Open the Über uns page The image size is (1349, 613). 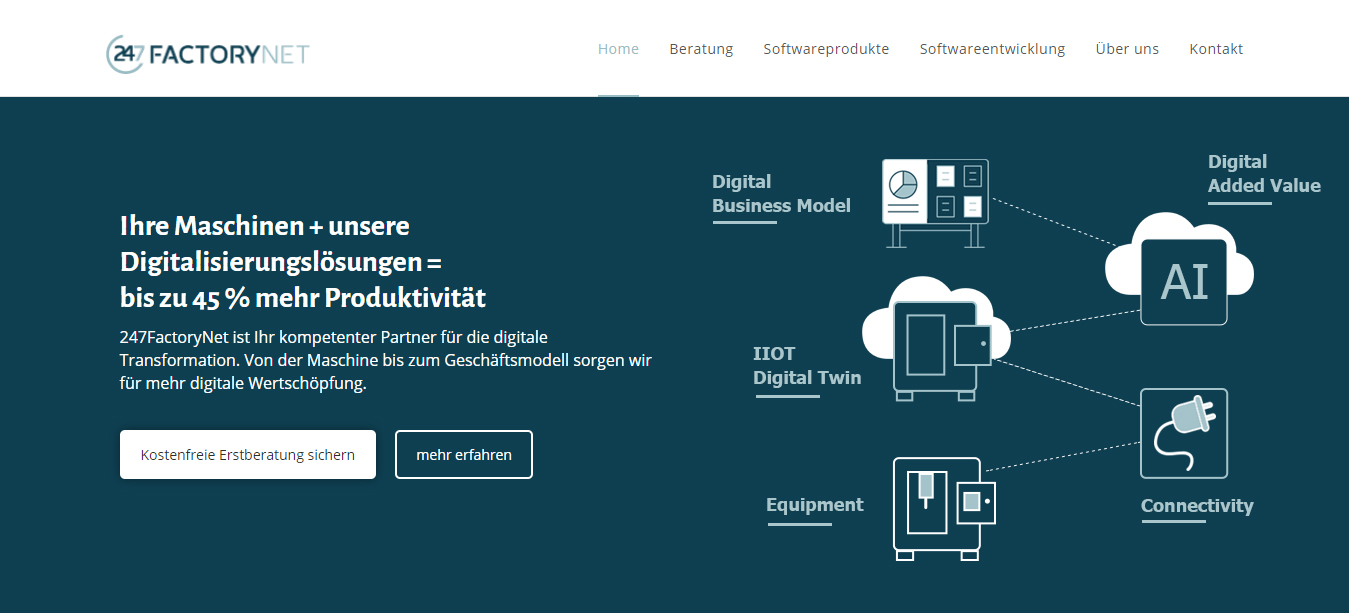tap(1127, 49)
